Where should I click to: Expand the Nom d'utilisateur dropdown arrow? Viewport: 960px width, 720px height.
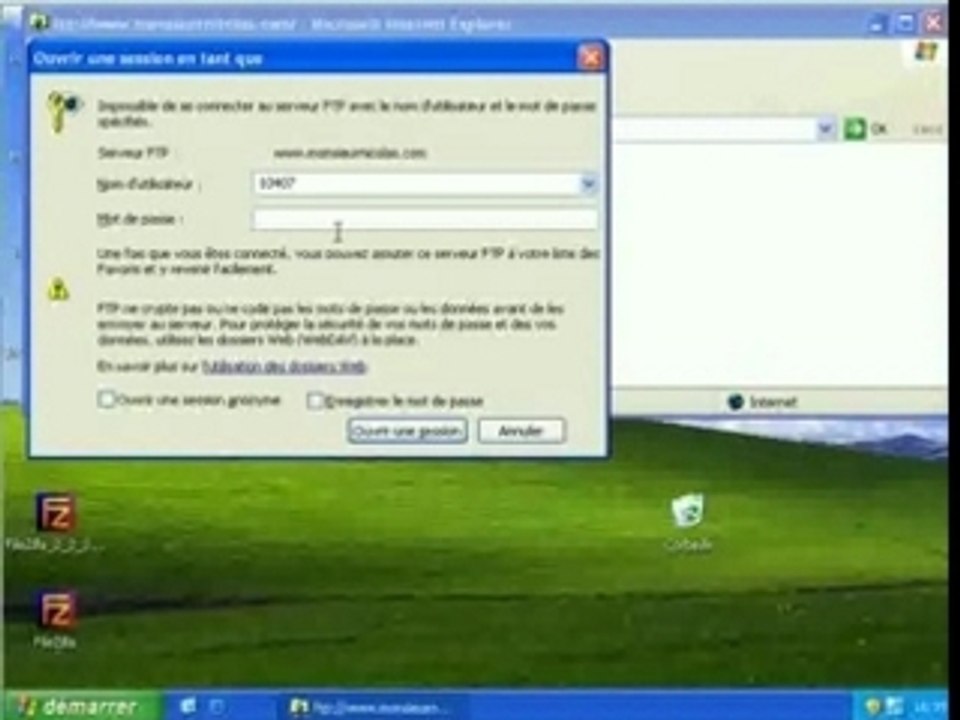pos(588,184)
